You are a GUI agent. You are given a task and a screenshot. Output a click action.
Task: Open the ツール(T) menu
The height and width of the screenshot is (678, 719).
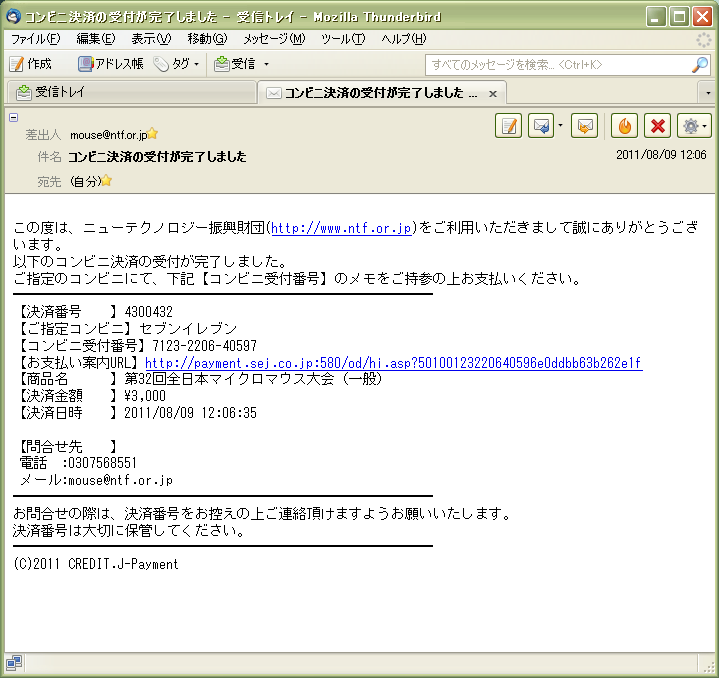point(343,39)
